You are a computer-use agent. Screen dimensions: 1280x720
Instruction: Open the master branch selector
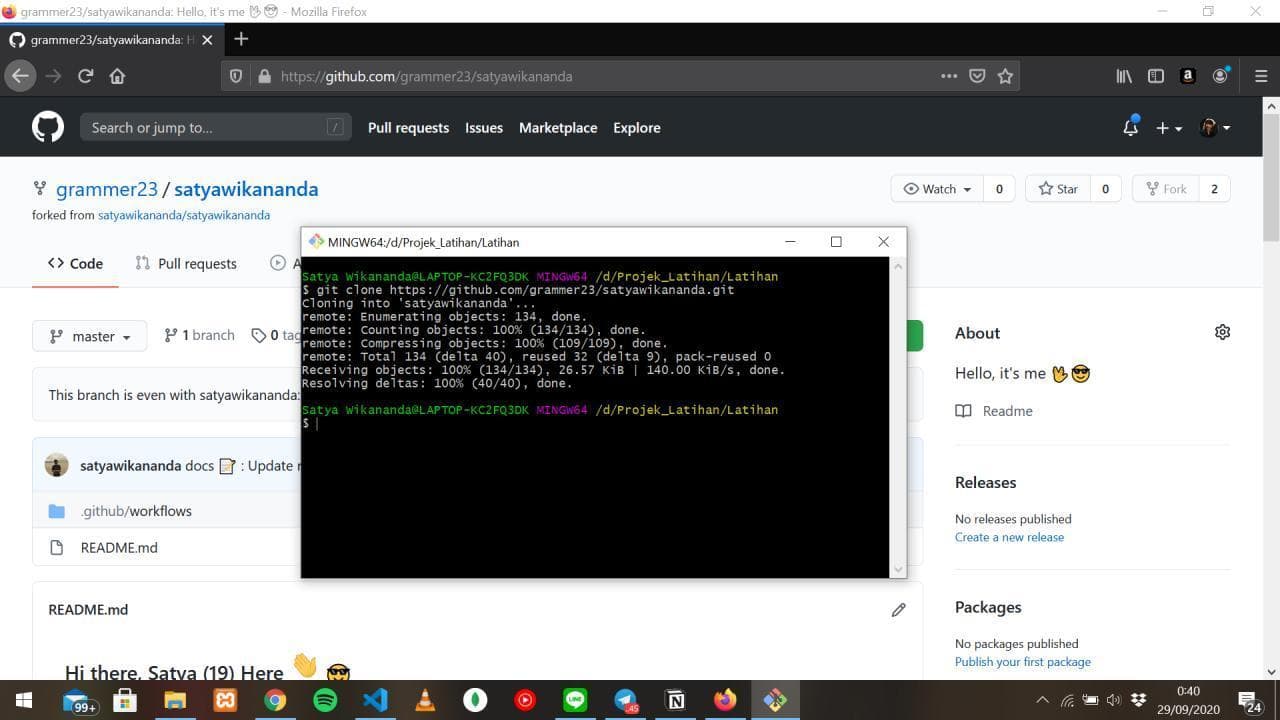click(90, 336)
